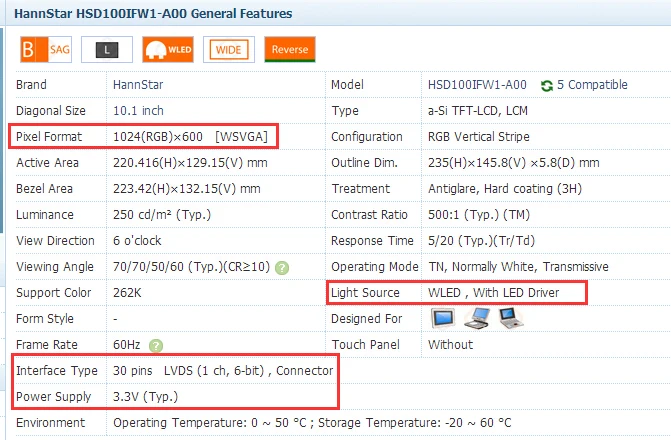The height and width of the screenshot is (440, 671).
Task: Click the WIDE badge icon
Action: pos(229,50)
